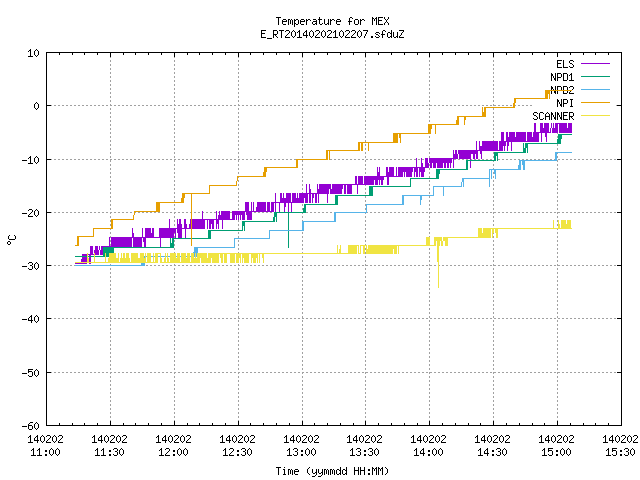Click the y-axis label 10
640x480 pixels.
coord(33,53)
